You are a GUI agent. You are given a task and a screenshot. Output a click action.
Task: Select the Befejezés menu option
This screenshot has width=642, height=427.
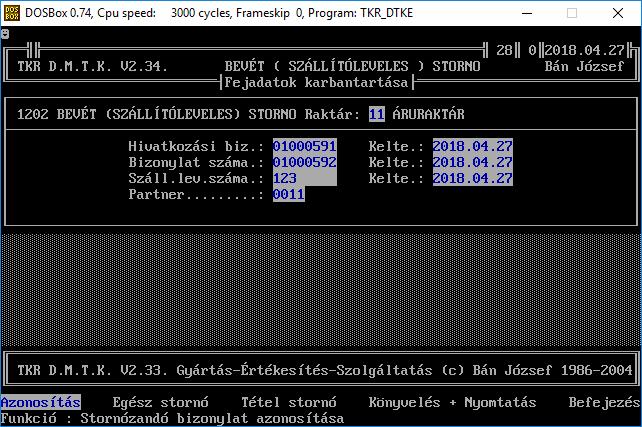[604, 402]
